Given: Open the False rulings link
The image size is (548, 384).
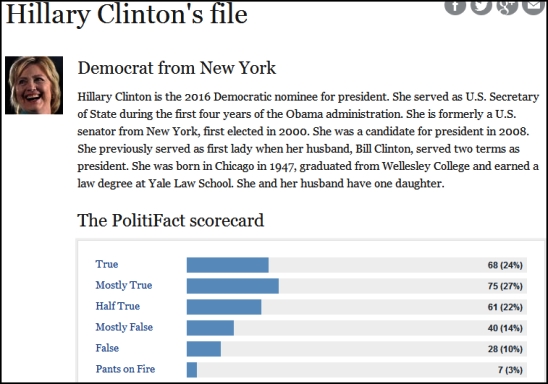Looking at the screenshot, I should (x=107, y=348).
